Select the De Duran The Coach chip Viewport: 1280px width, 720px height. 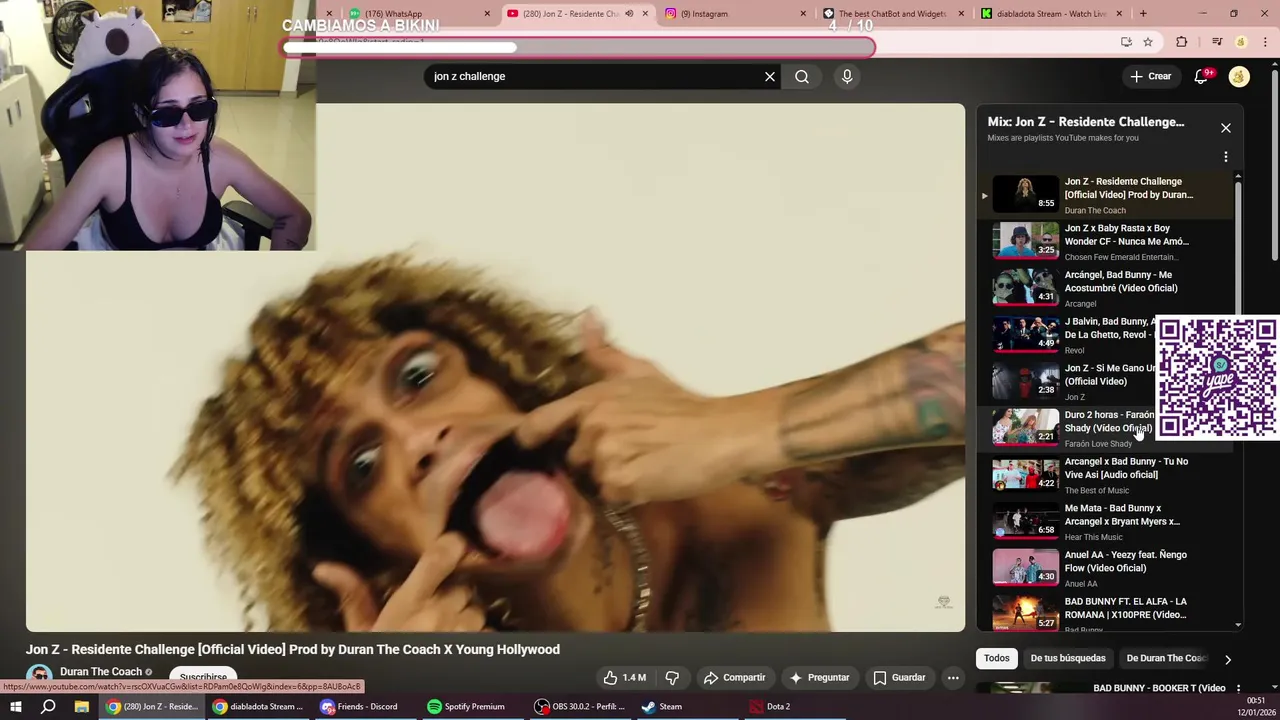(1165, 658)
